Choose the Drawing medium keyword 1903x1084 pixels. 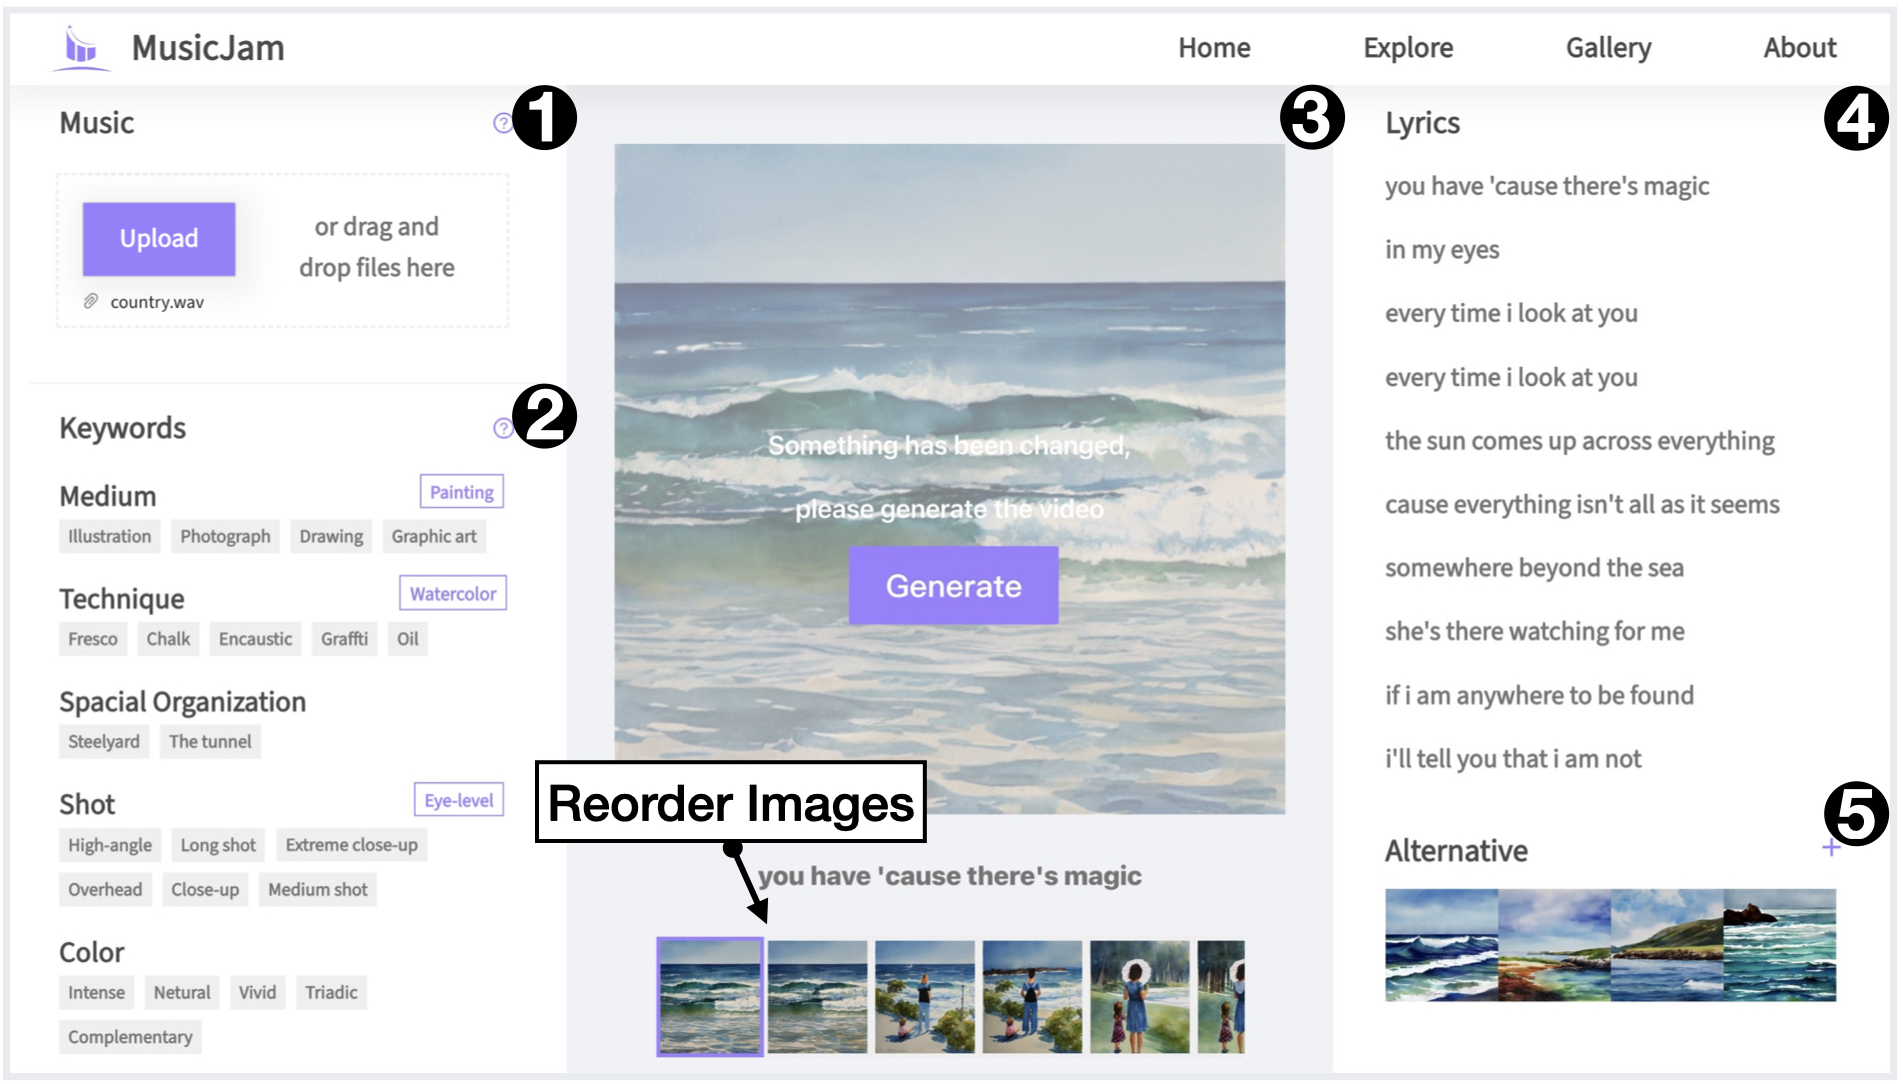click(331, 536)
